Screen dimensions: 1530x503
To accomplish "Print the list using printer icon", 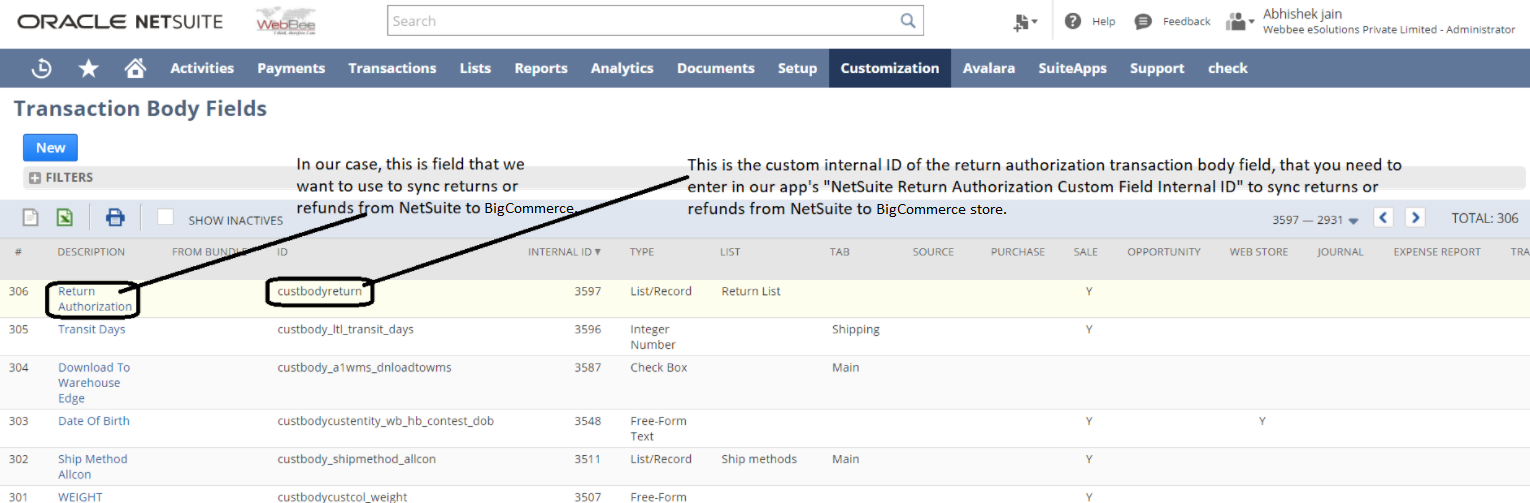I will click(x=115, y=218).
